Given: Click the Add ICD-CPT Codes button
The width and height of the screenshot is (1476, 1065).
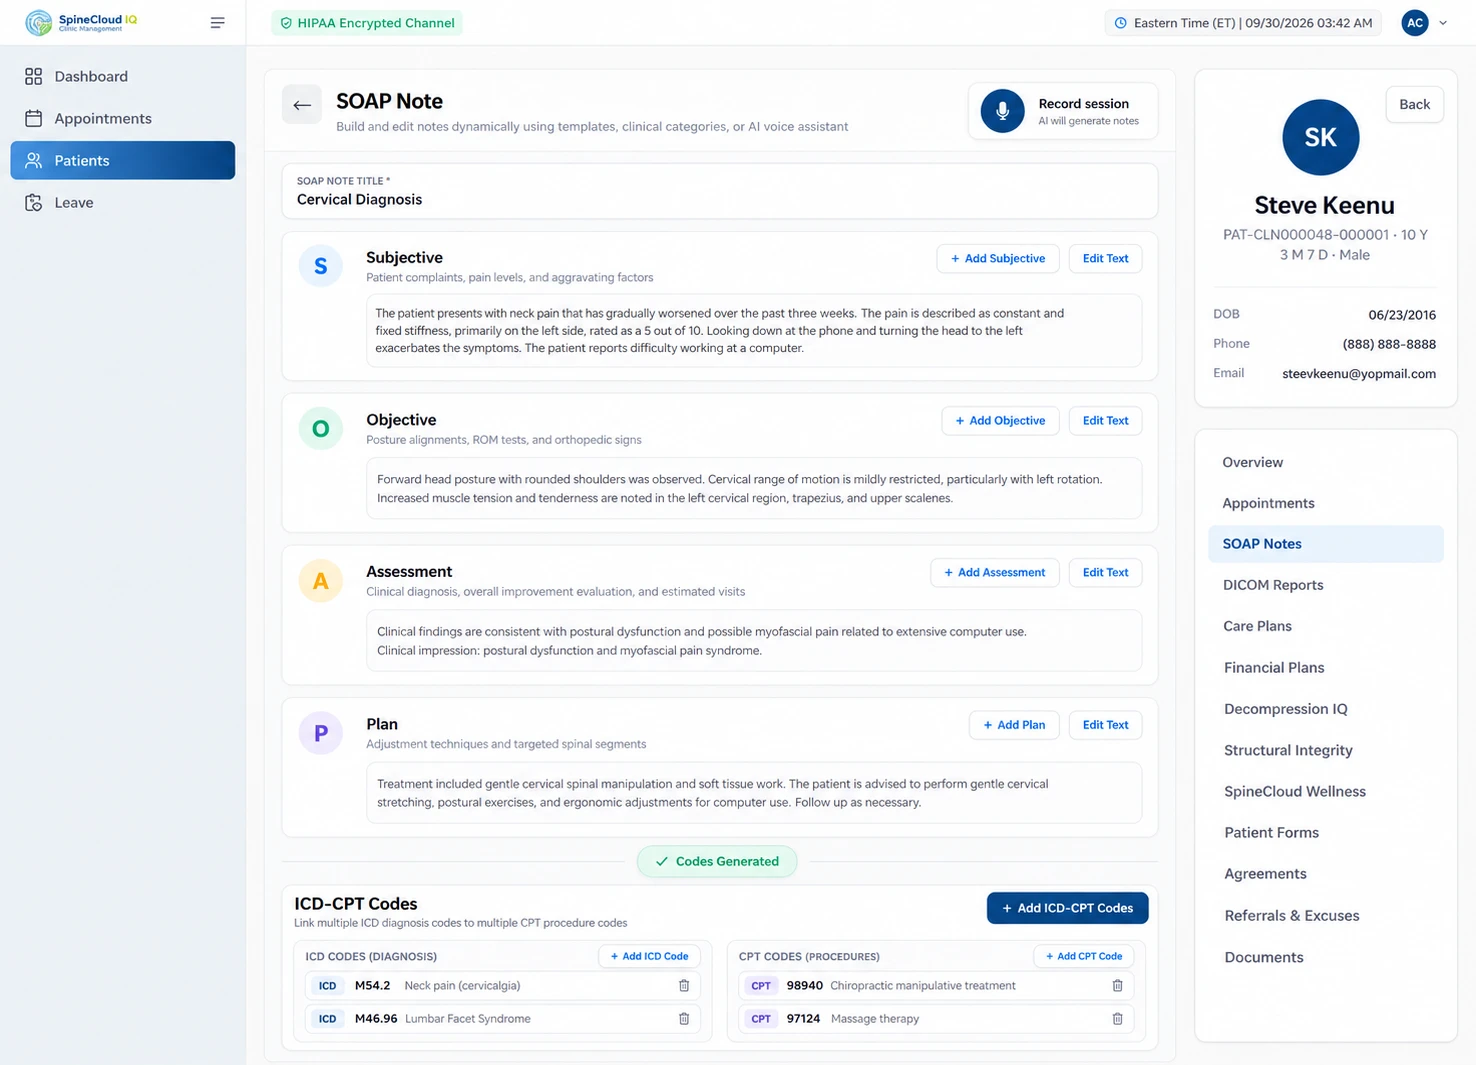Looking at the screenshot, I should point(1067,908).
